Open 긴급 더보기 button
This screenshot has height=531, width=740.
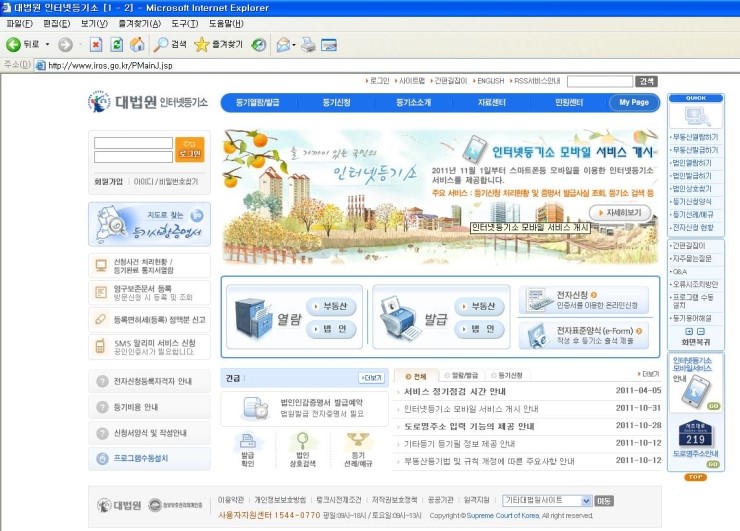click(x=371, y=378)
